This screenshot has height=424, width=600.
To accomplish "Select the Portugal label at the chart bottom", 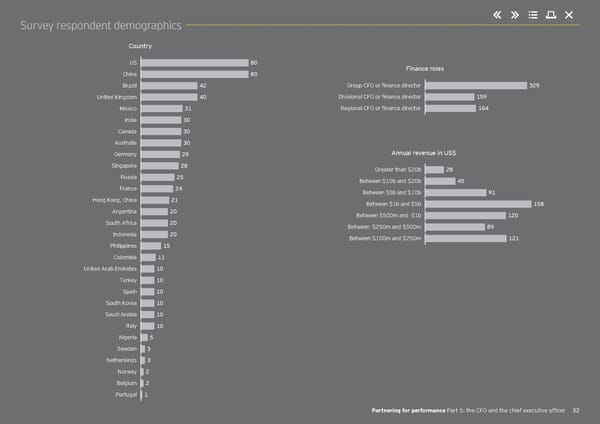I will pyautogui.click(x=127, y=395).
